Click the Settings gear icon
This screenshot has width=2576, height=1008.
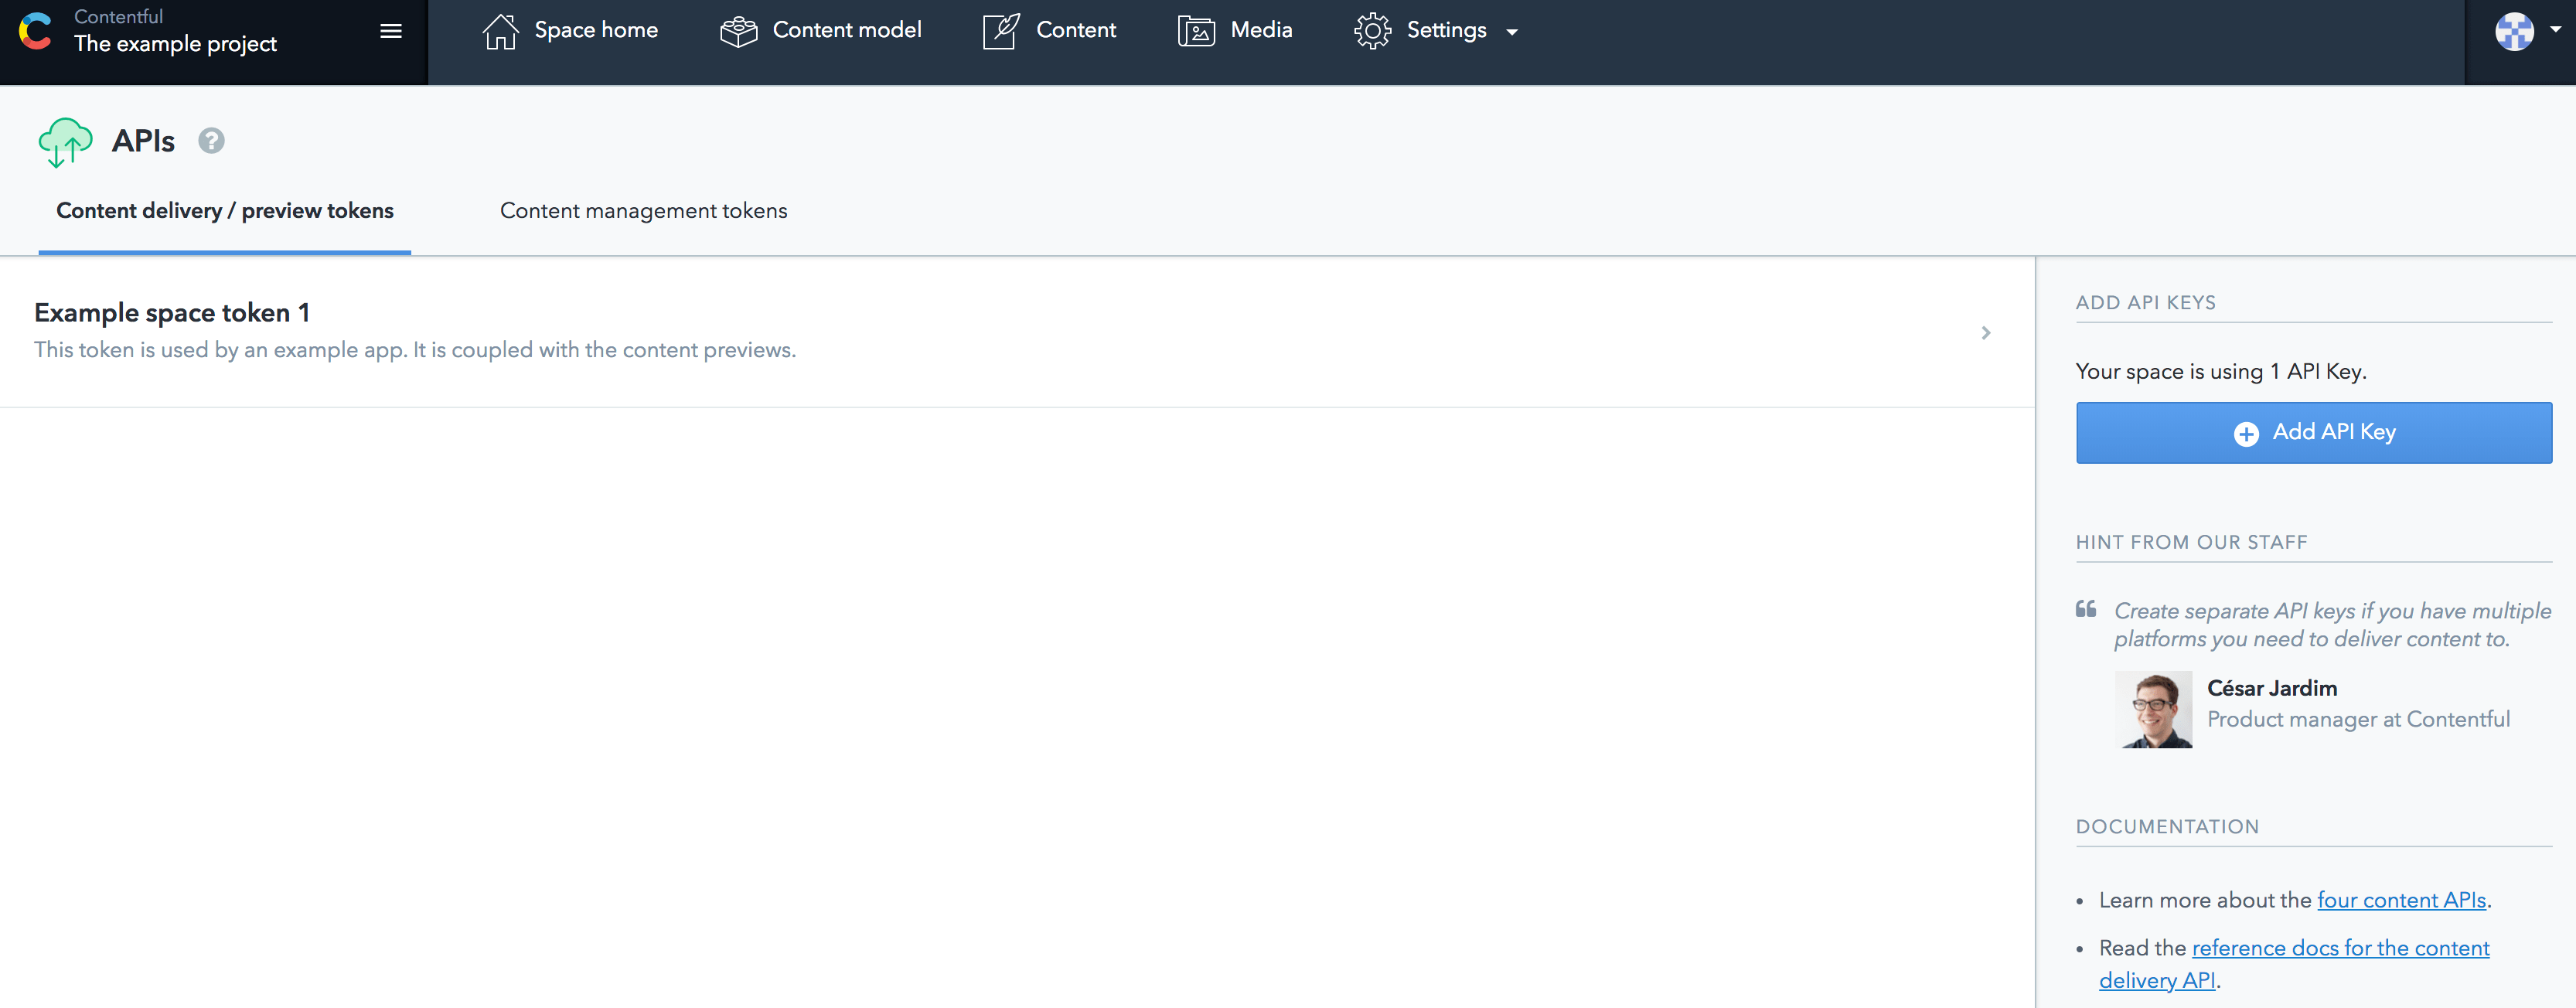coord(1373,31)
